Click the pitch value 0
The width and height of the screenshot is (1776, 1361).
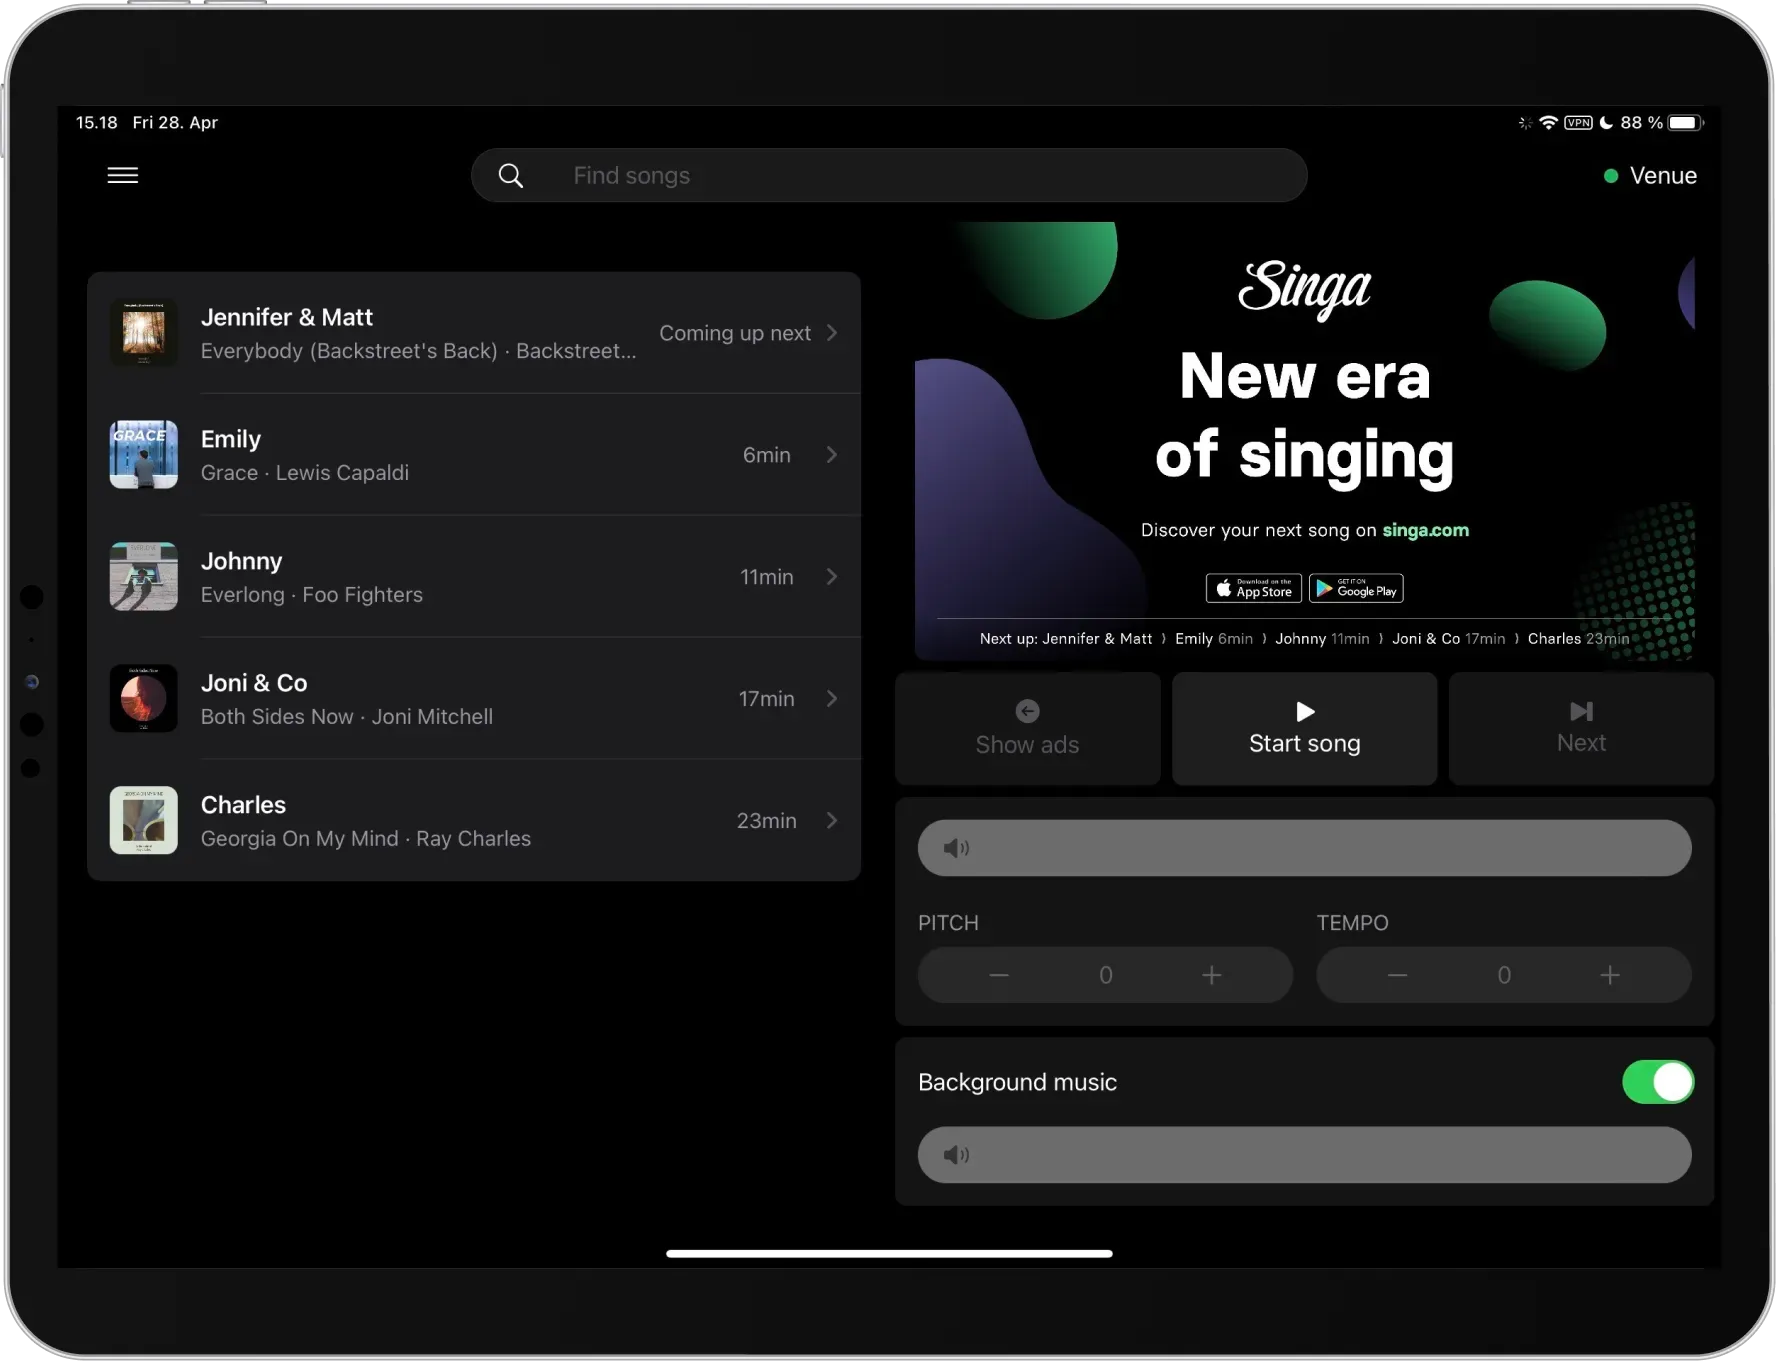click(1106, 975)
